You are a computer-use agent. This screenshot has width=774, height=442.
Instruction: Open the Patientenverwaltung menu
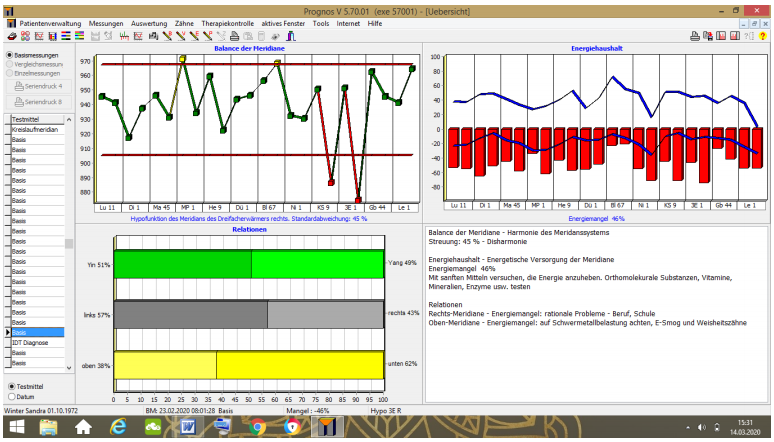pyautogui.click(x=50, y=22)
